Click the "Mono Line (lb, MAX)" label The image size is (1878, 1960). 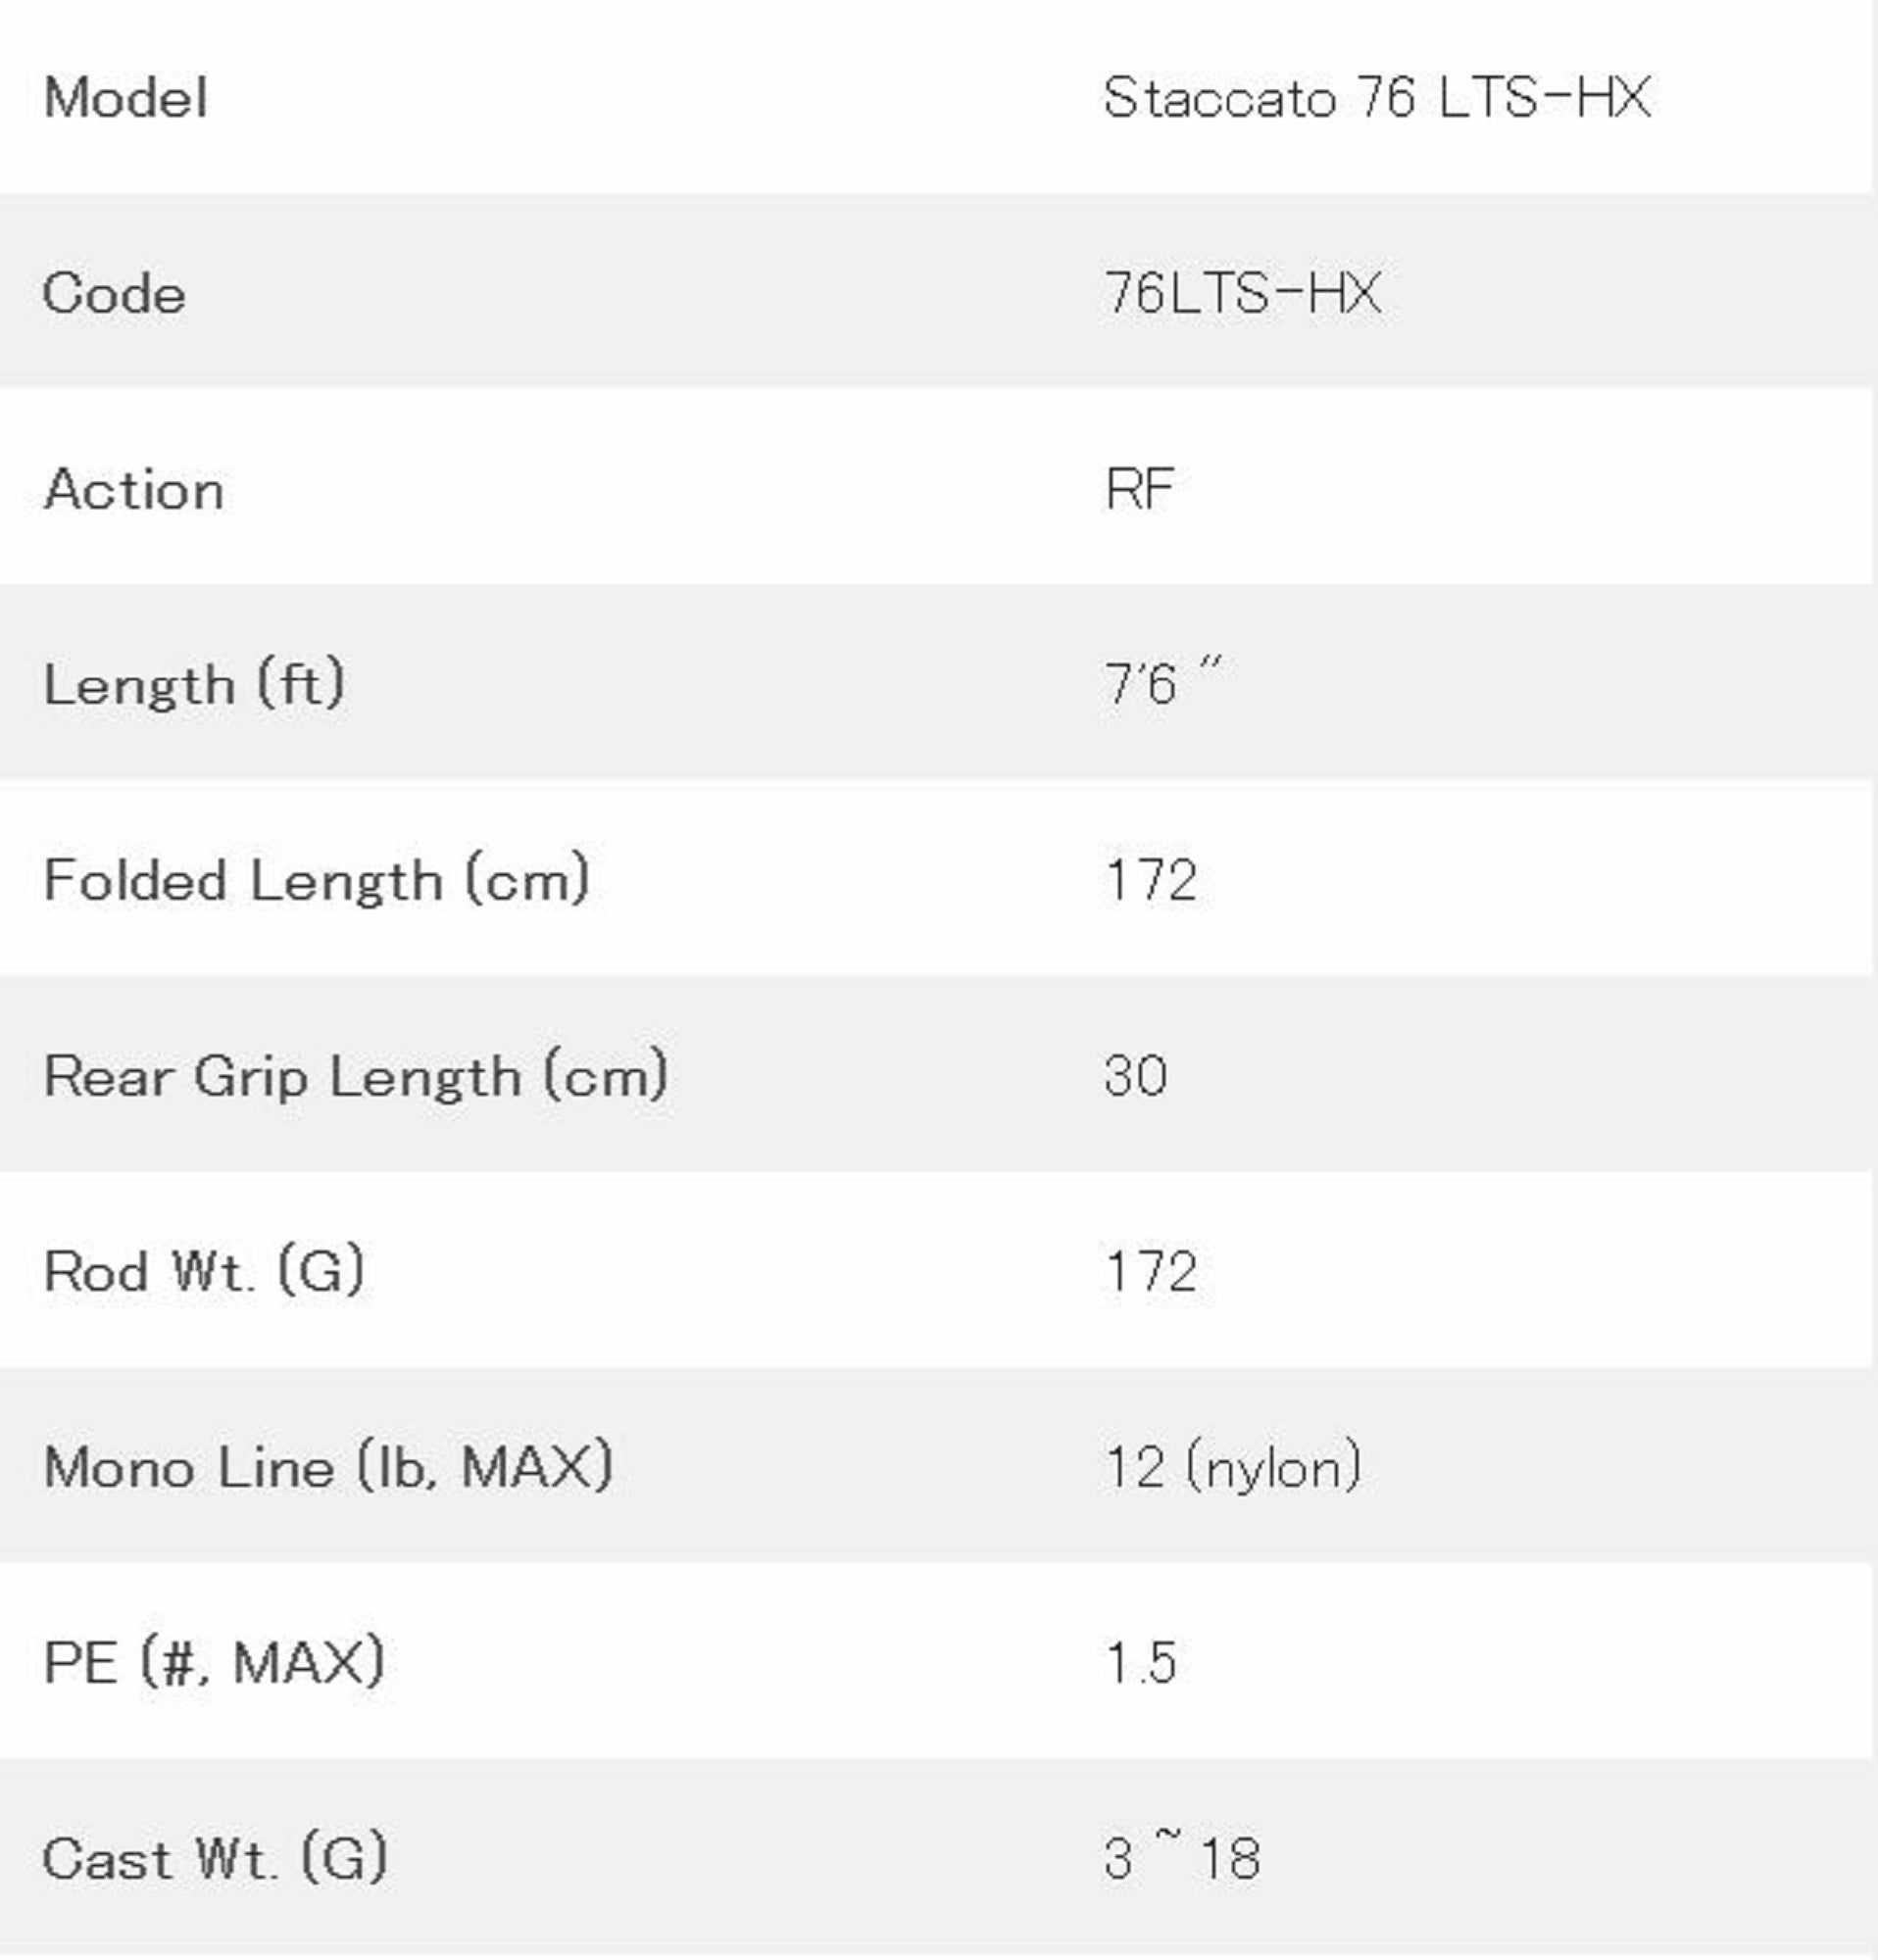(328, 1468)
